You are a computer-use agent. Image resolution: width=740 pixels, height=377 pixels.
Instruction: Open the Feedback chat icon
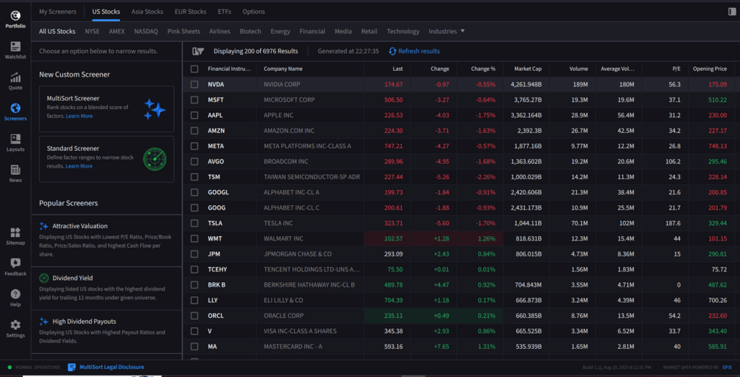[x=15, y=263]
